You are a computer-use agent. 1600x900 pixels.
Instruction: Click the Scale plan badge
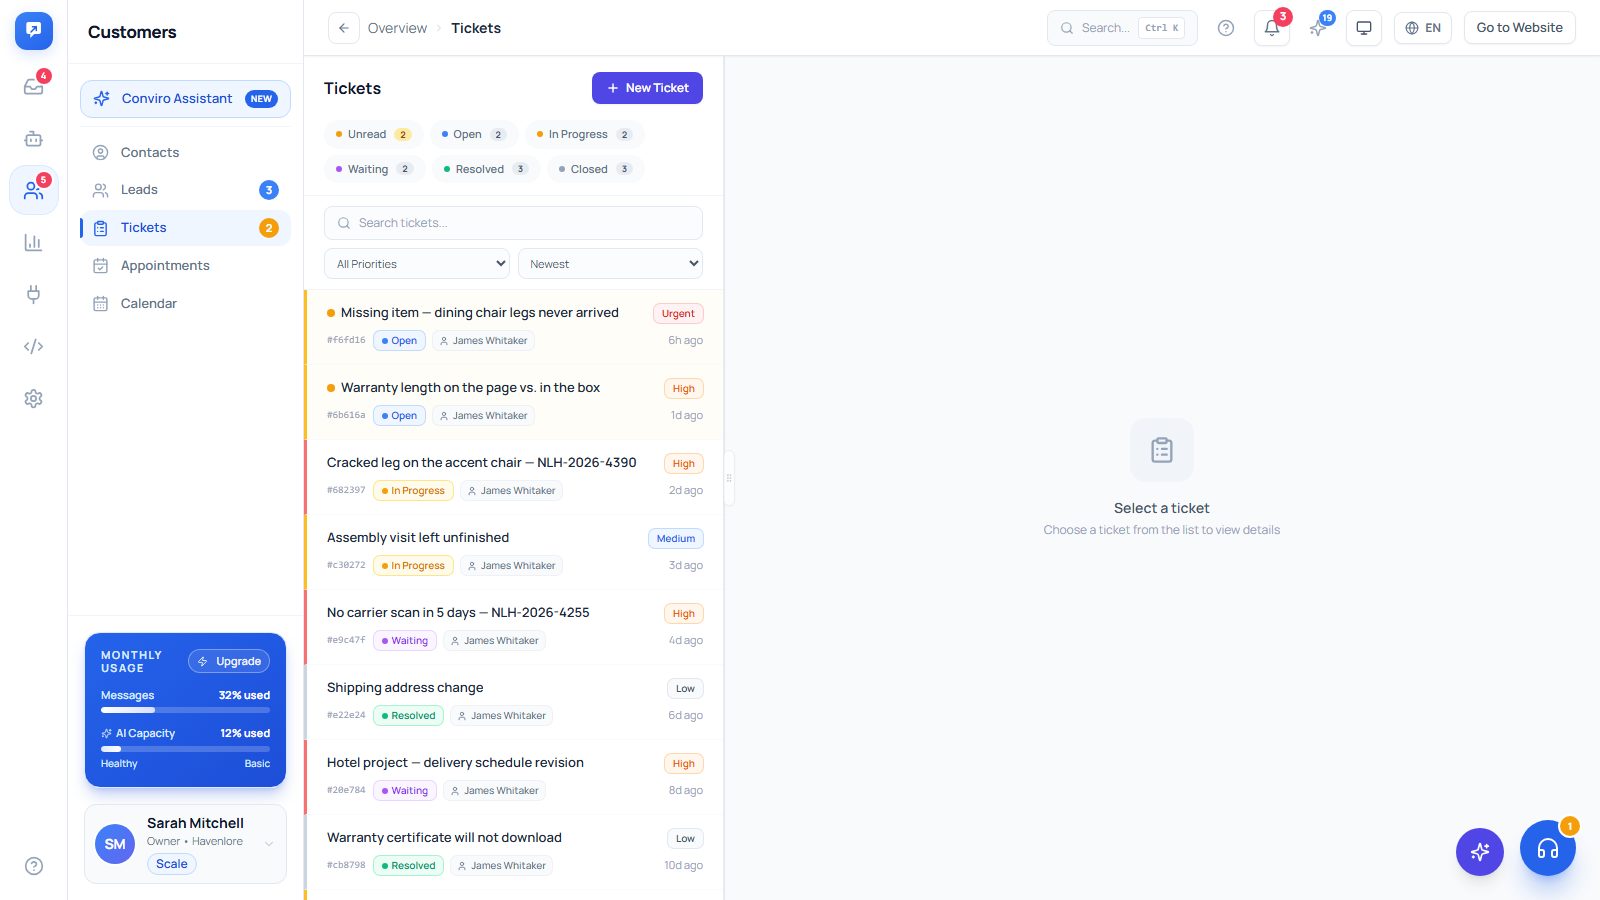click(172, 864)
